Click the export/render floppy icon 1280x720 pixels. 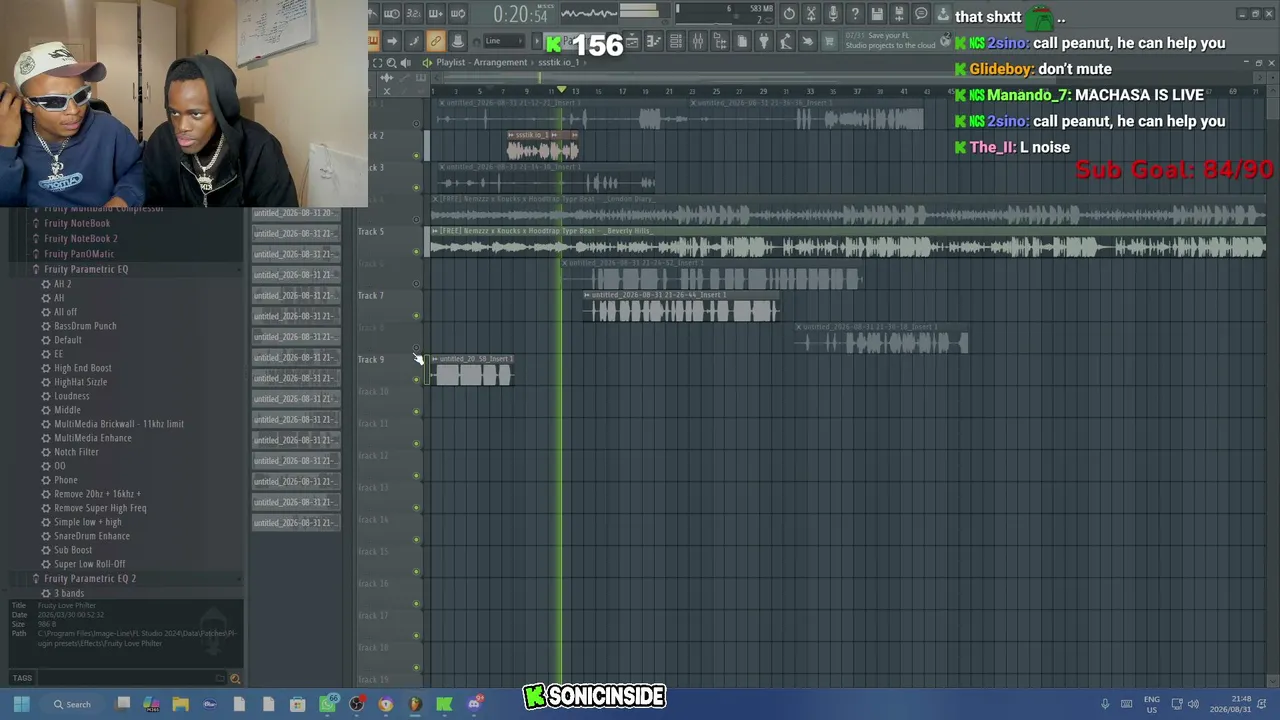click(899, 14)
